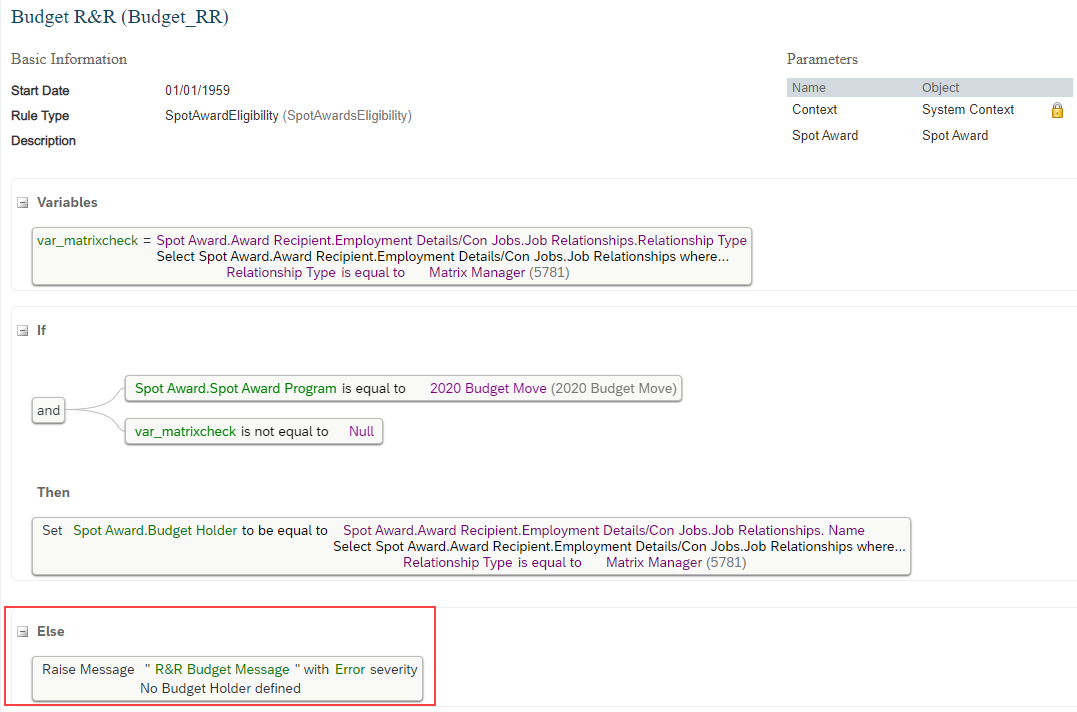
Task: Click the Start Date value 01/01/1959
Action: (197, 91)
